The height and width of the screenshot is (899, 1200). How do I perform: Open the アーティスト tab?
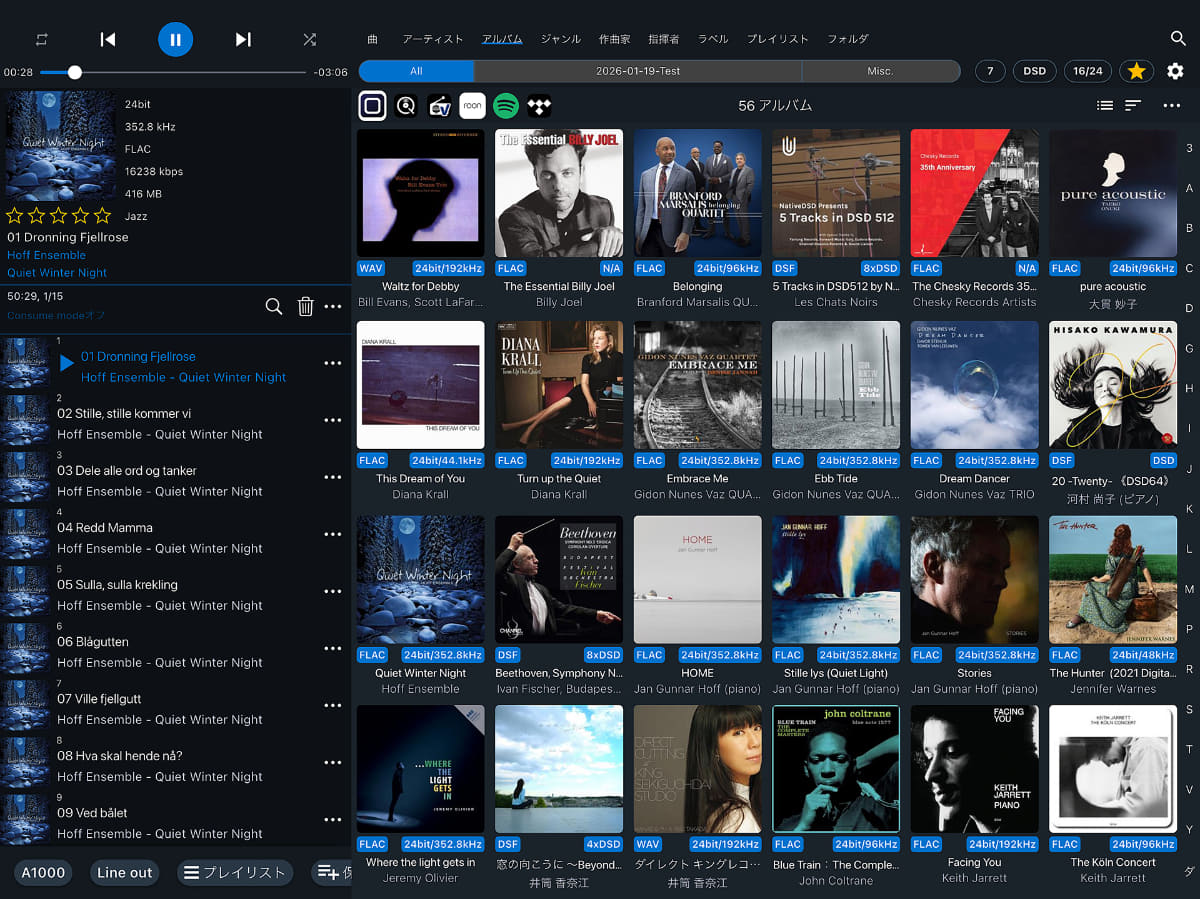pyautogui.click(x=432, y=39)
